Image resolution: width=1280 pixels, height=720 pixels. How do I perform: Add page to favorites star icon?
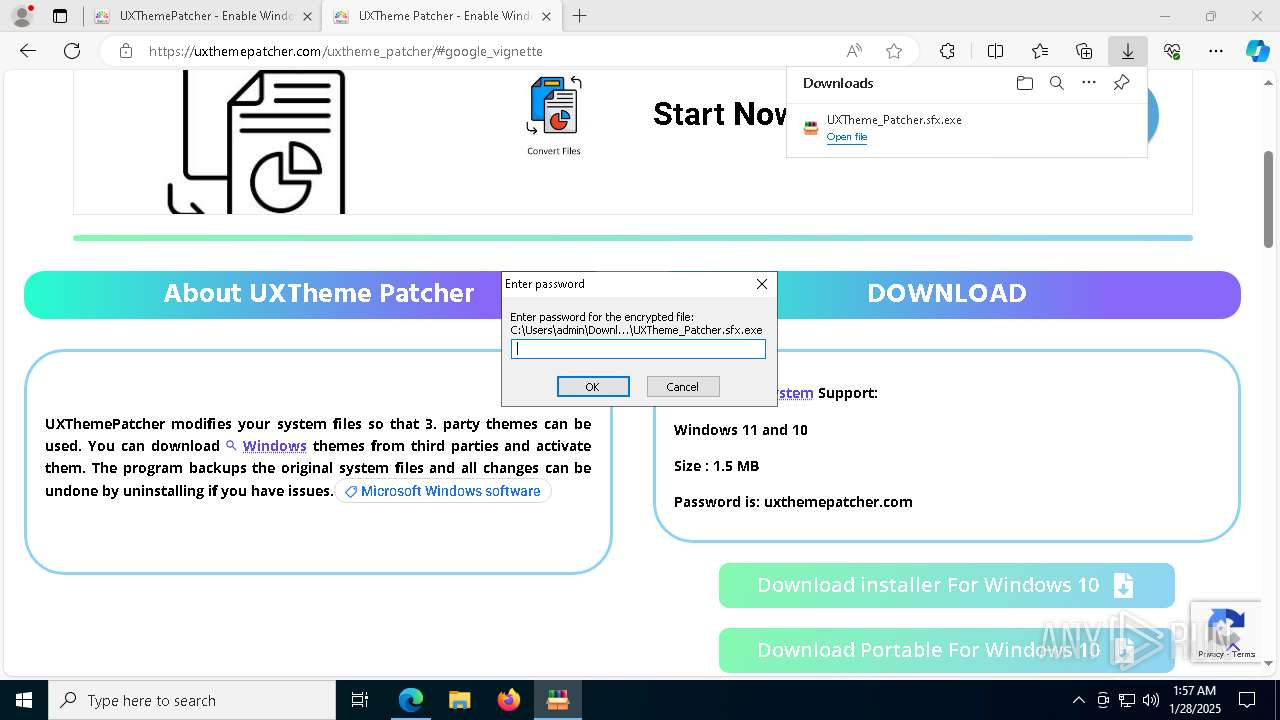[x=894, y=51]
